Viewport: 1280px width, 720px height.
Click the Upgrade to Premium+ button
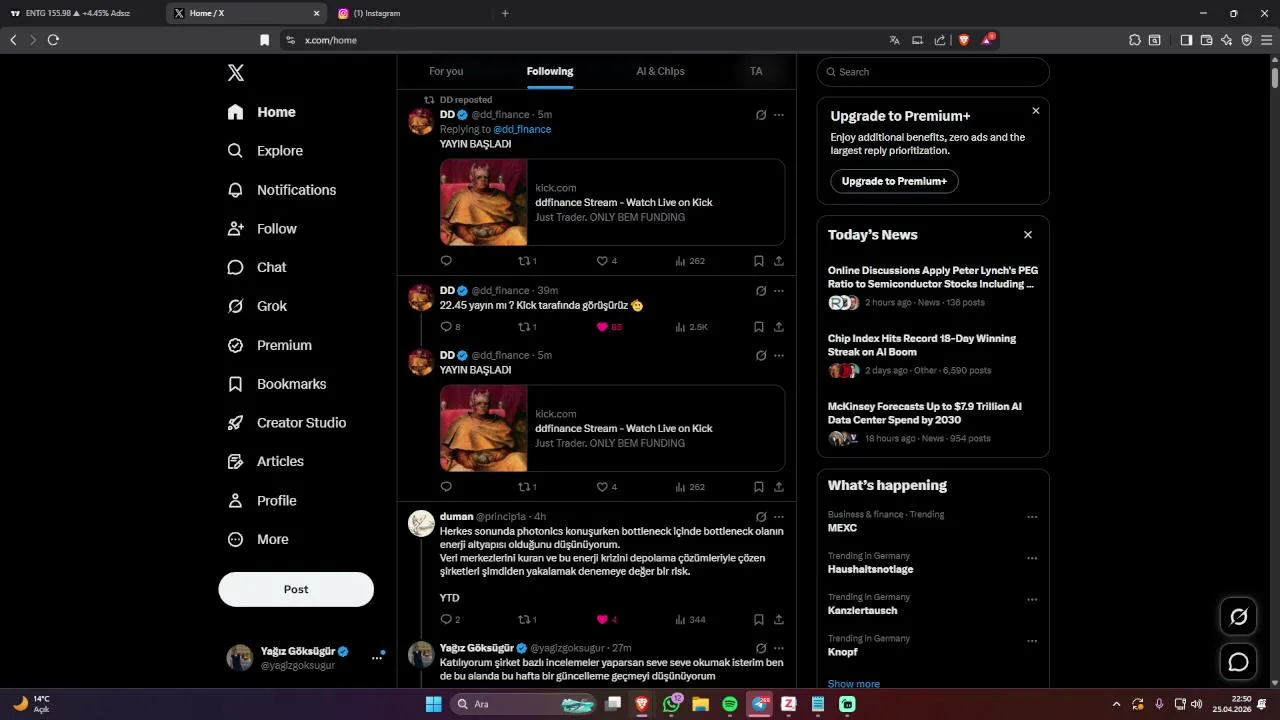coord(894,181)
